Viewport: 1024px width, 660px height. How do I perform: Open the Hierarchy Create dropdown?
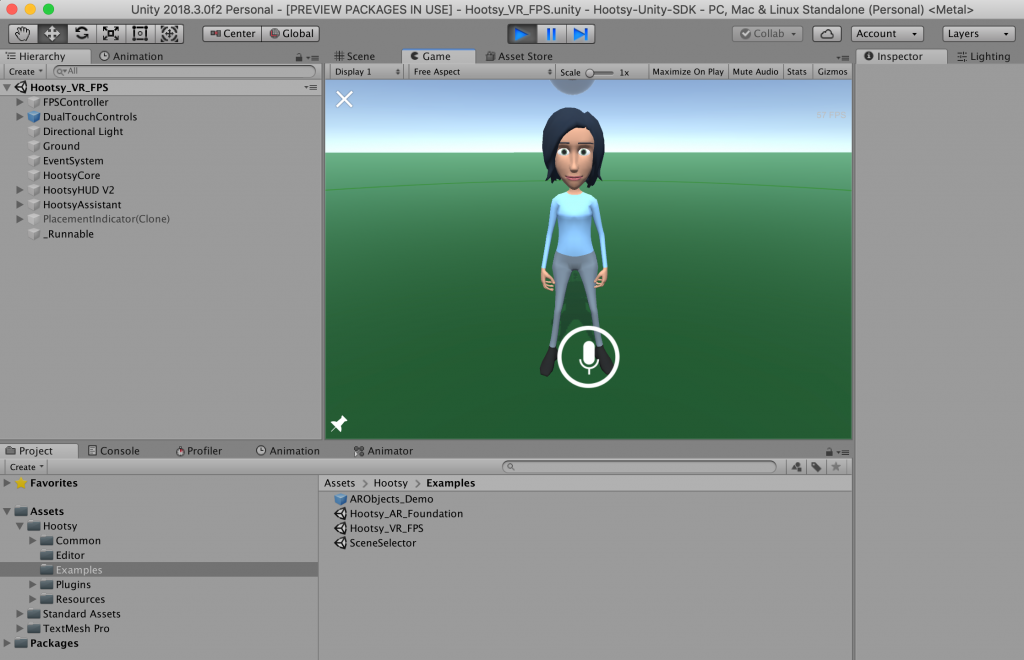(x=25, y=72)
